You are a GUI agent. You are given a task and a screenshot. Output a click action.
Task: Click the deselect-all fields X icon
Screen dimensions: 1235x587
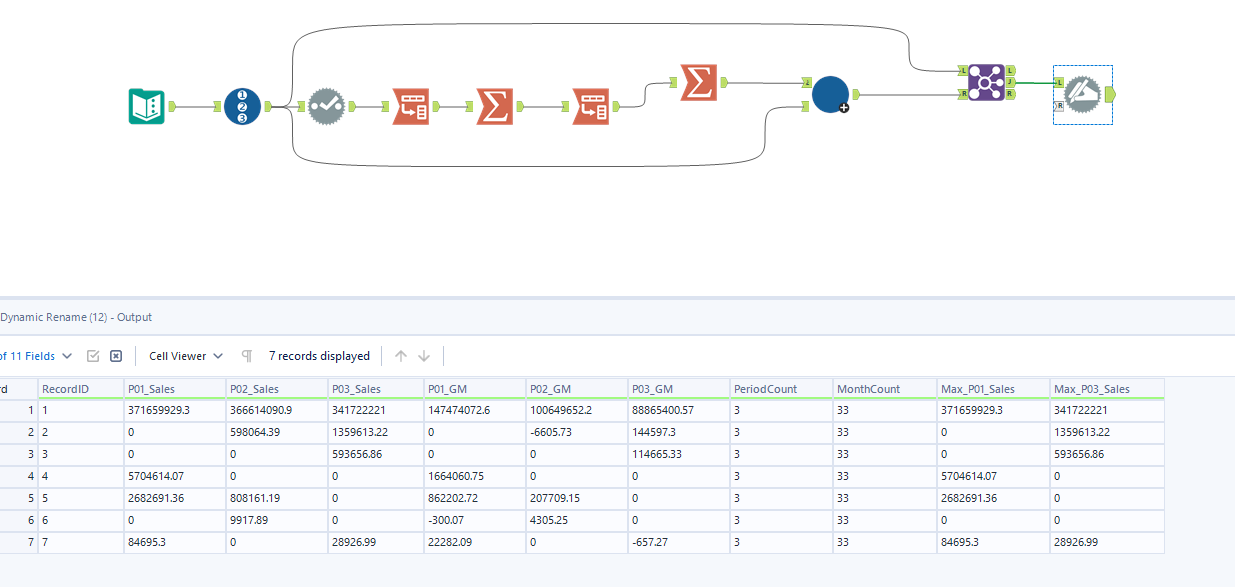[x=116, y=356]
